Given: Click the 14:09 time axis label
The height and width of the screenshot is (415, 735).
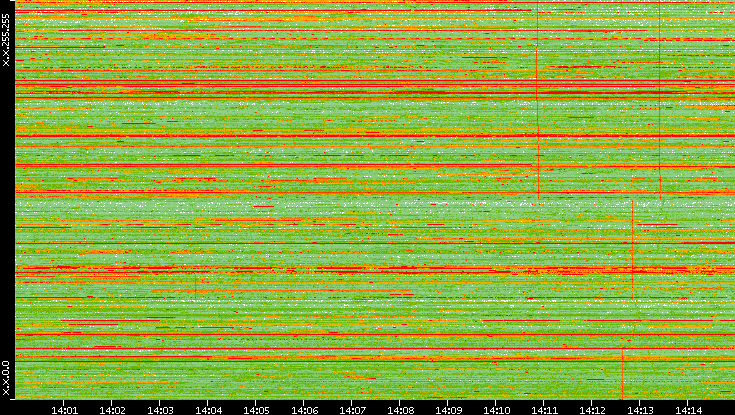Looking at the screenshot, I should coord(449,410).
